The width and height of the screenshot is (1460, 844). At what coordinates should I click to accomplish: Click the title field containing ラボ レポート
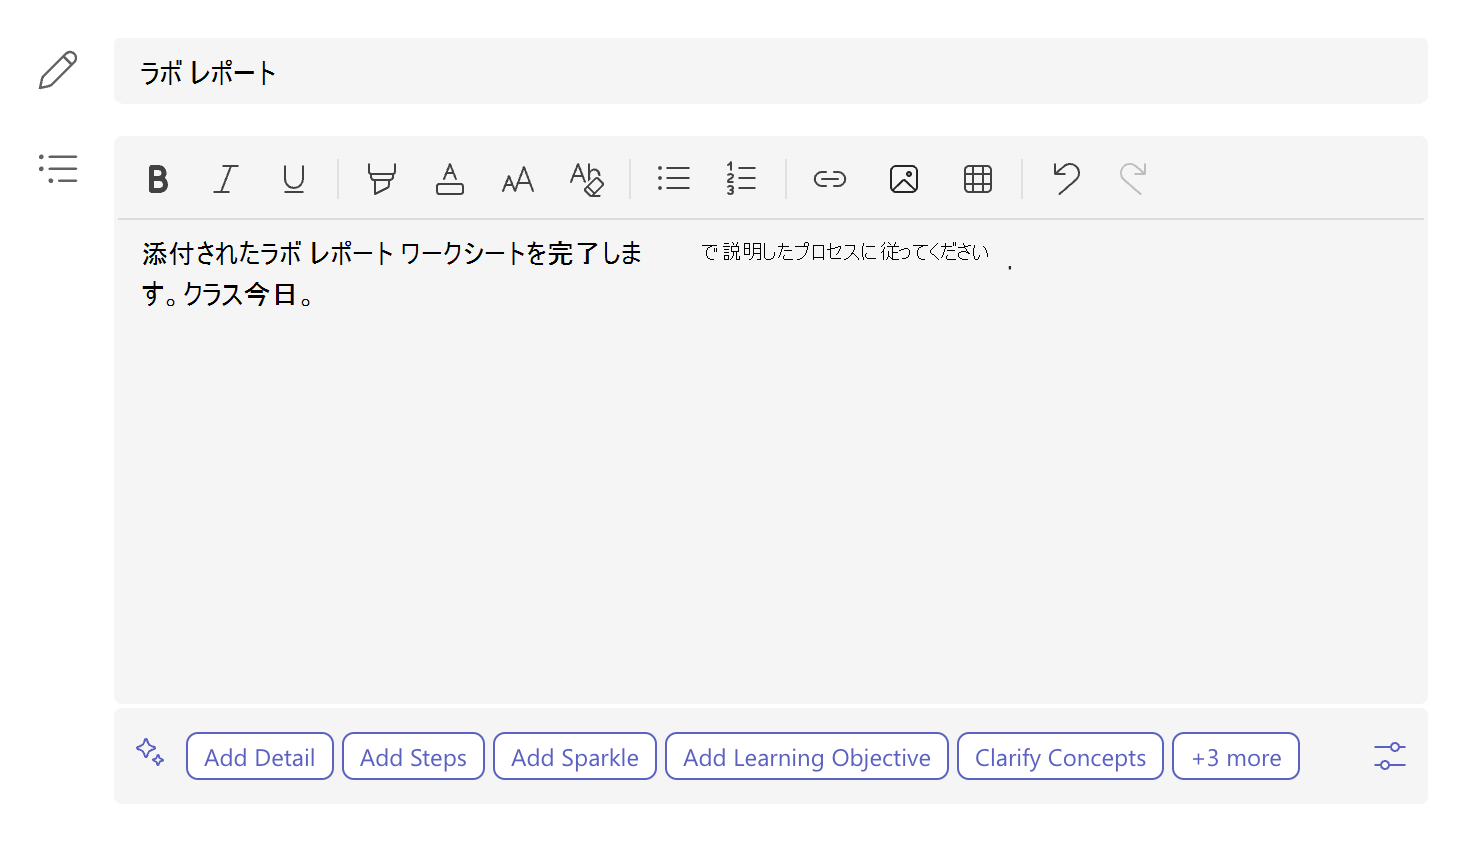771,71
